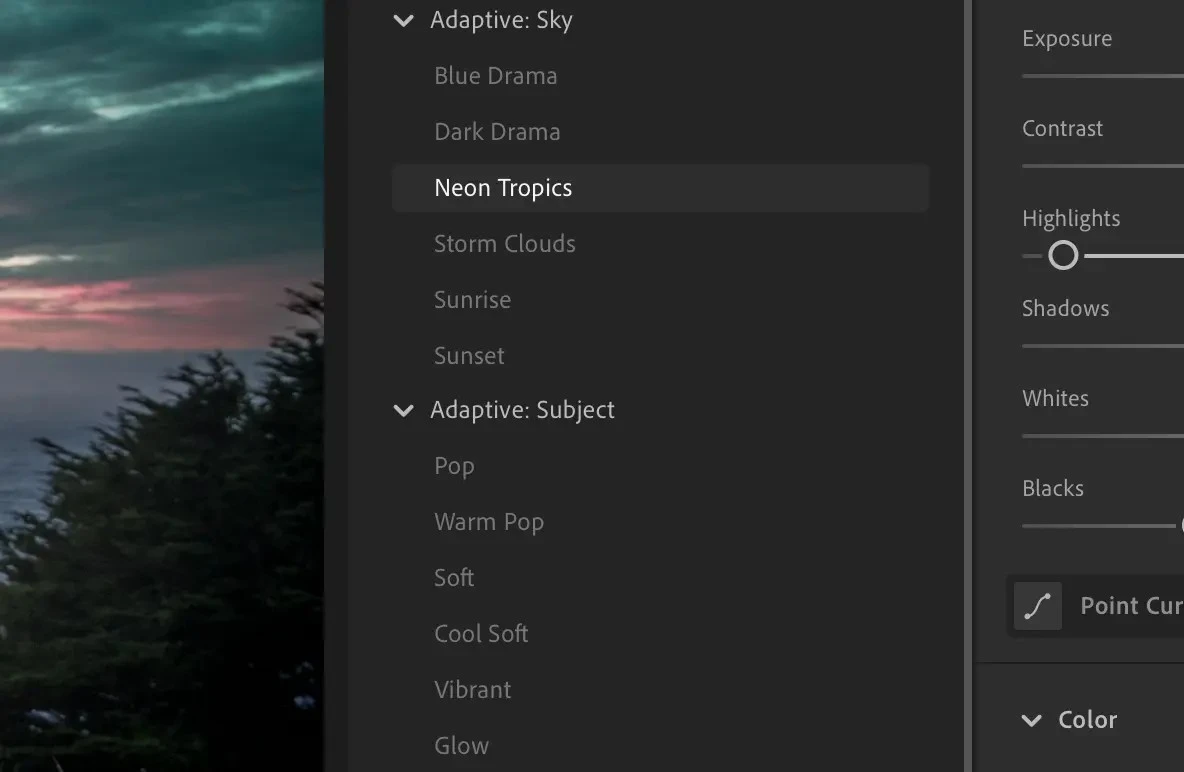The width and height of the screenshot is (1184, 772).
Task: Select the Vibrant preset
Action: (x=472, y=689)
